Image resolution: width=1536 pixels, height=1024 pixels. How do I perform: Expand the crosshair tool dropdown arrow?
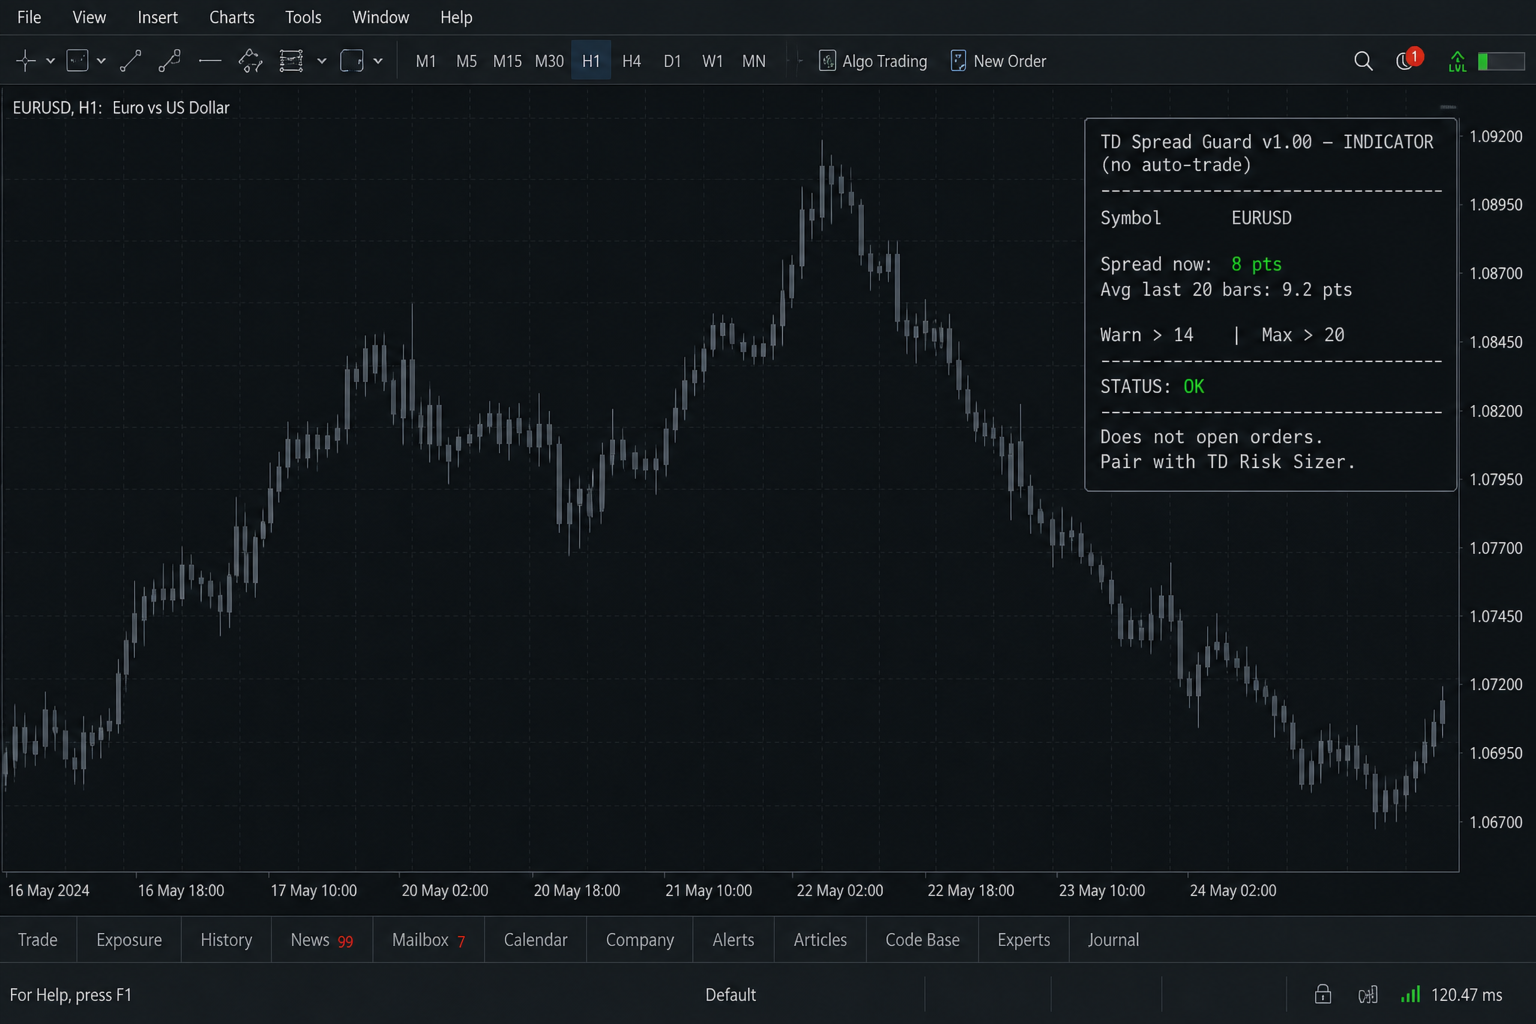click(x=50, y=61)
